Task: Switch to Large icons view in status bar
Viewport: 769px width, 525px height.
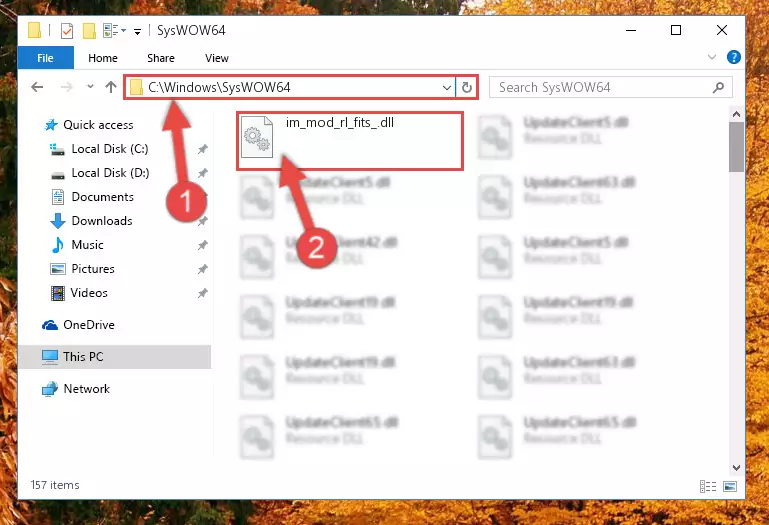Action: [x=730, y=486]
